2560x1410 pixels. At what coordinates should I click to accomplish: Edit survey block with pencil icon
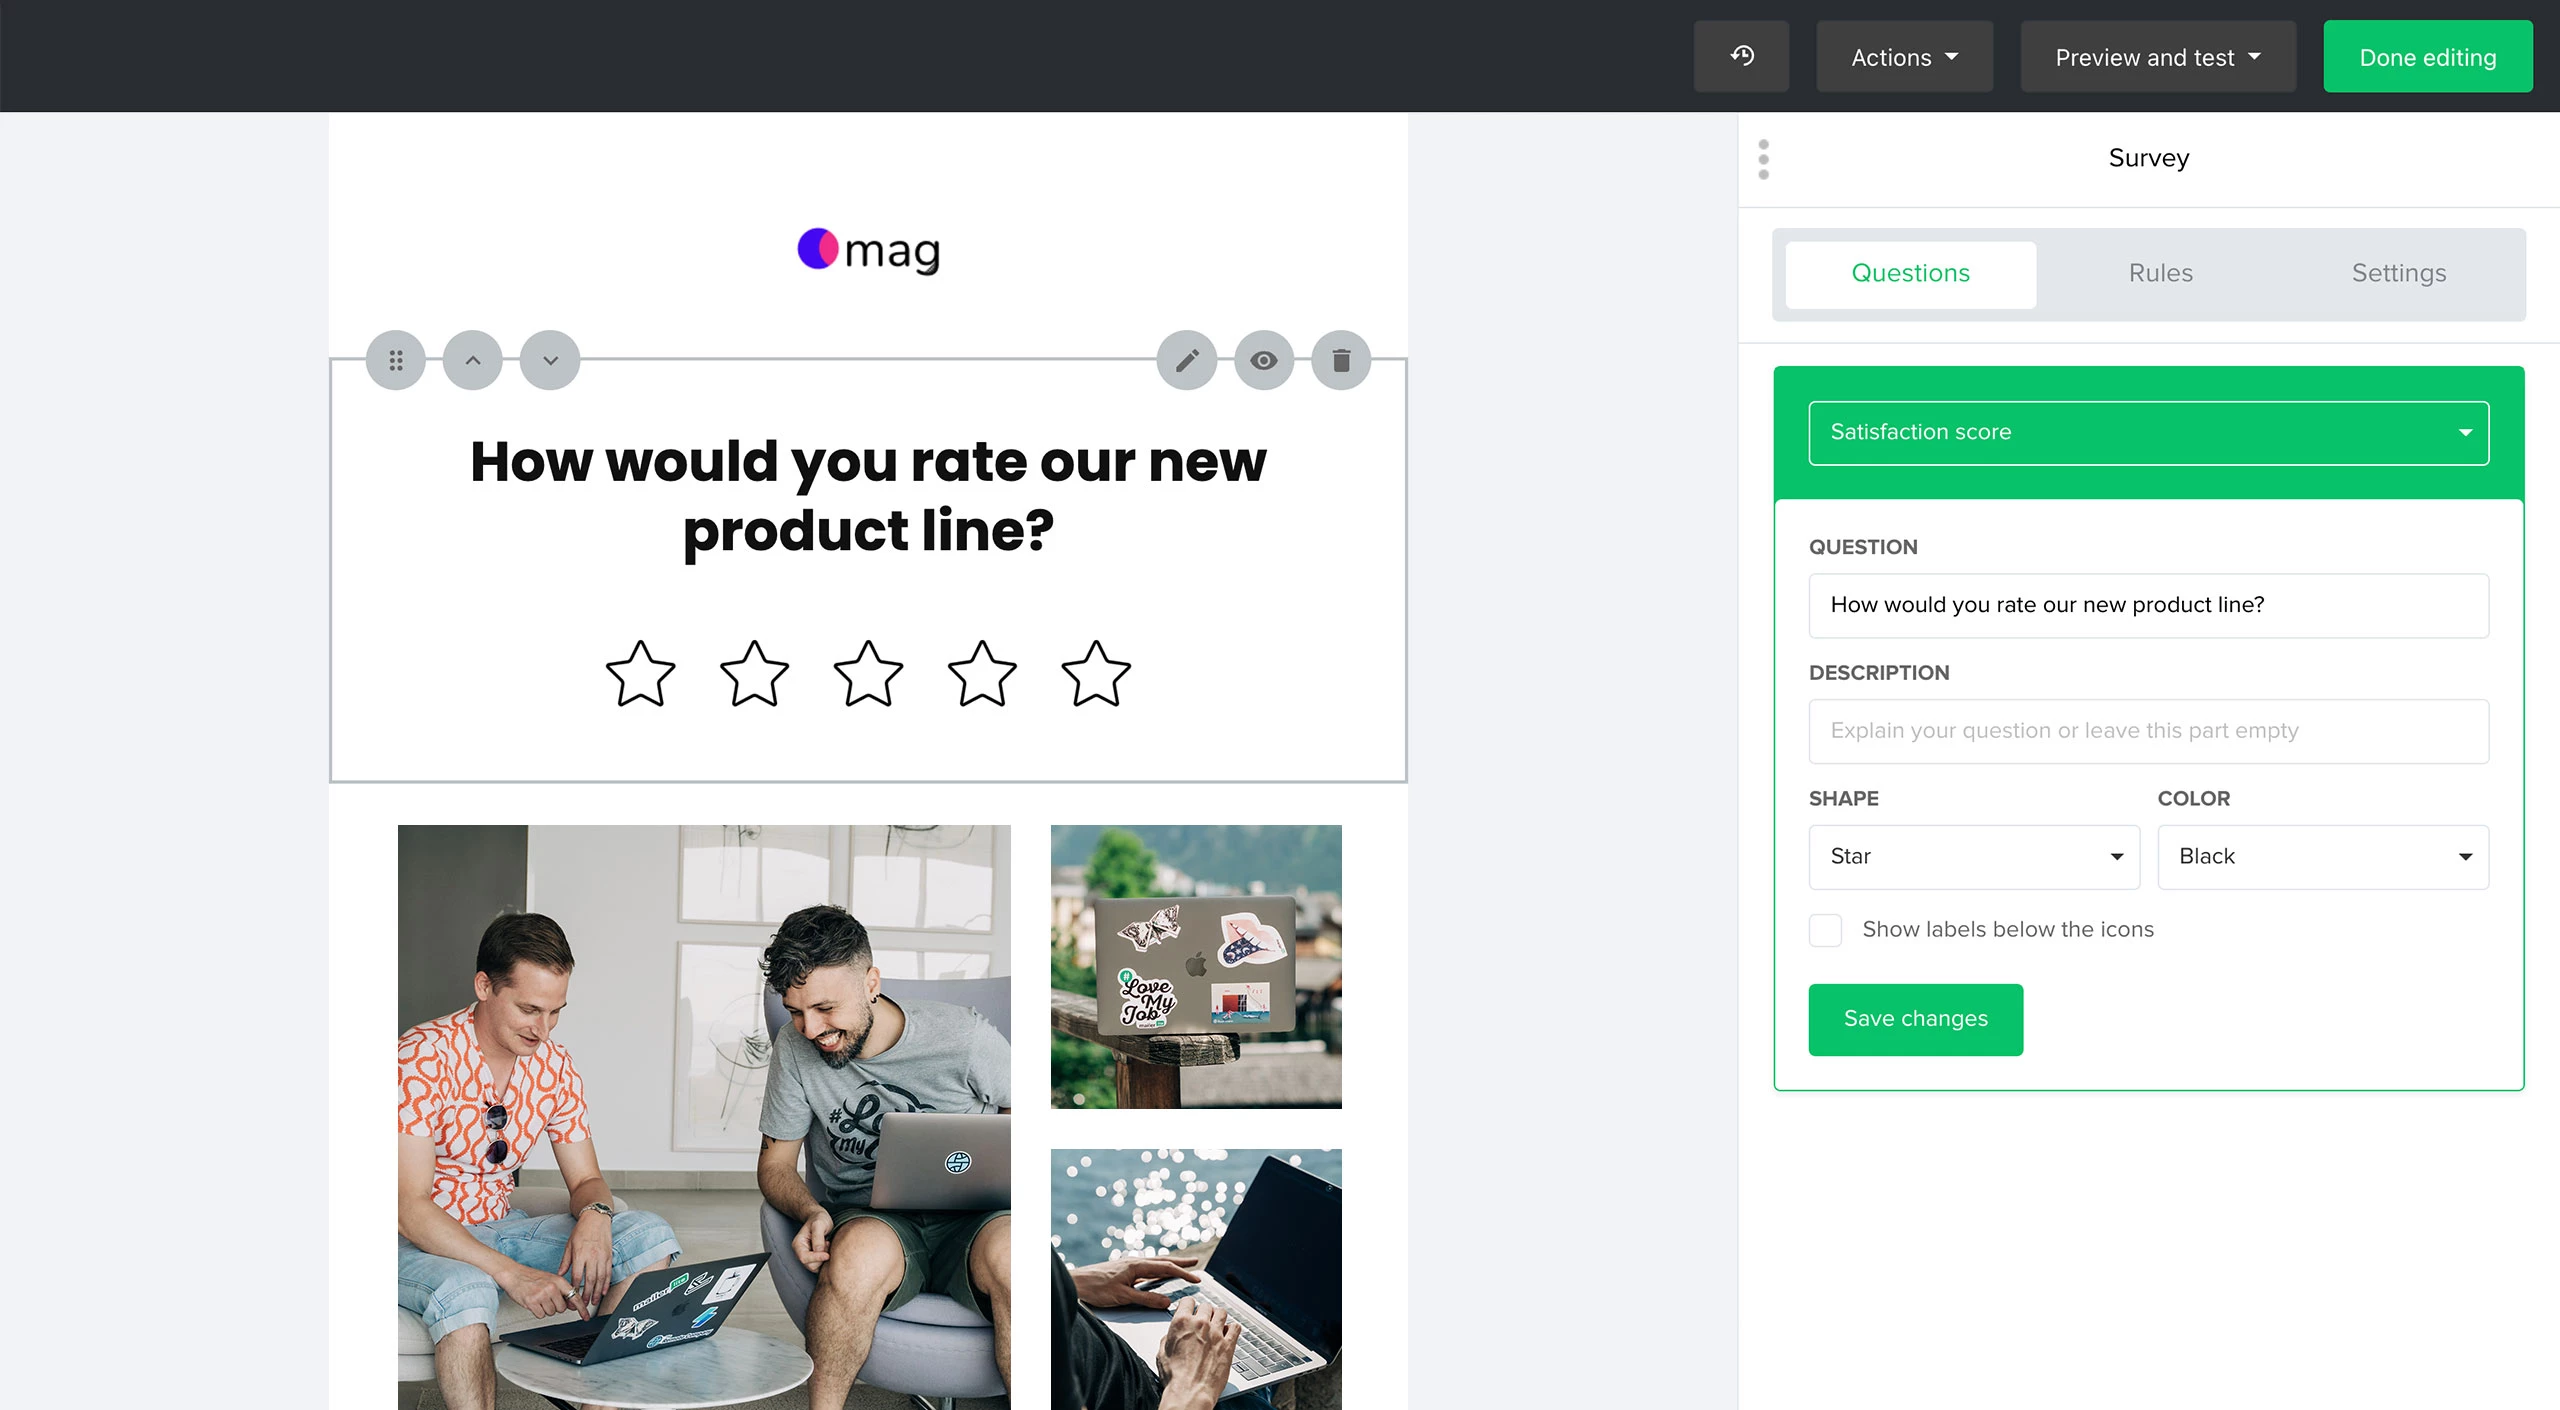pos(1187,360)
